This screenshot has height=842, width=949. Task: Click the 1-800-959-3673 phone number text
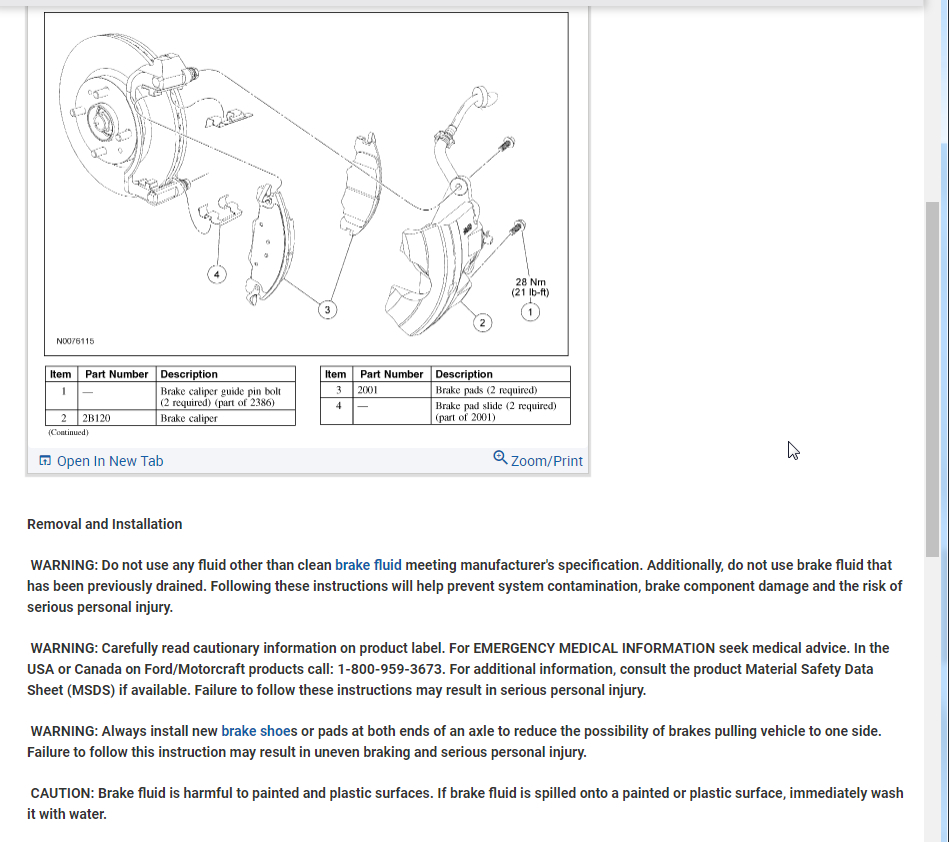point(389,669)
